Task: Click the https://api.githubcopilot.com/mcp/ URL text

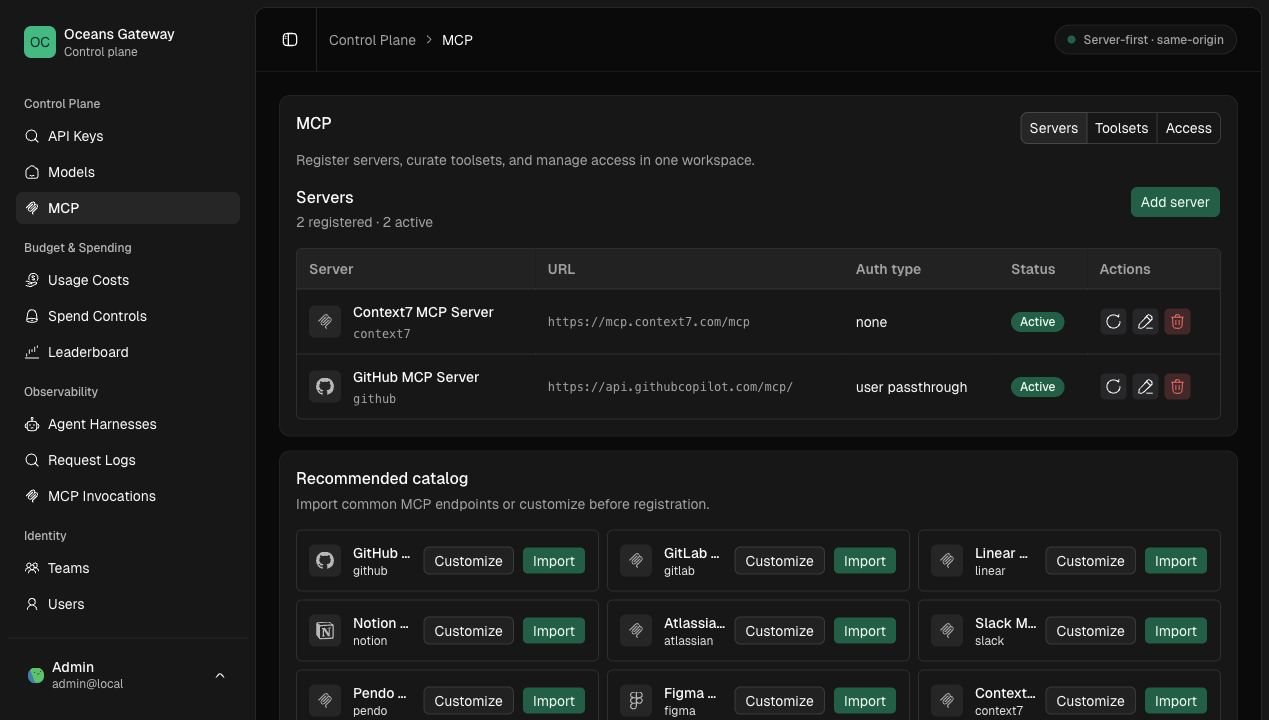Action: (x=670, y=387)
